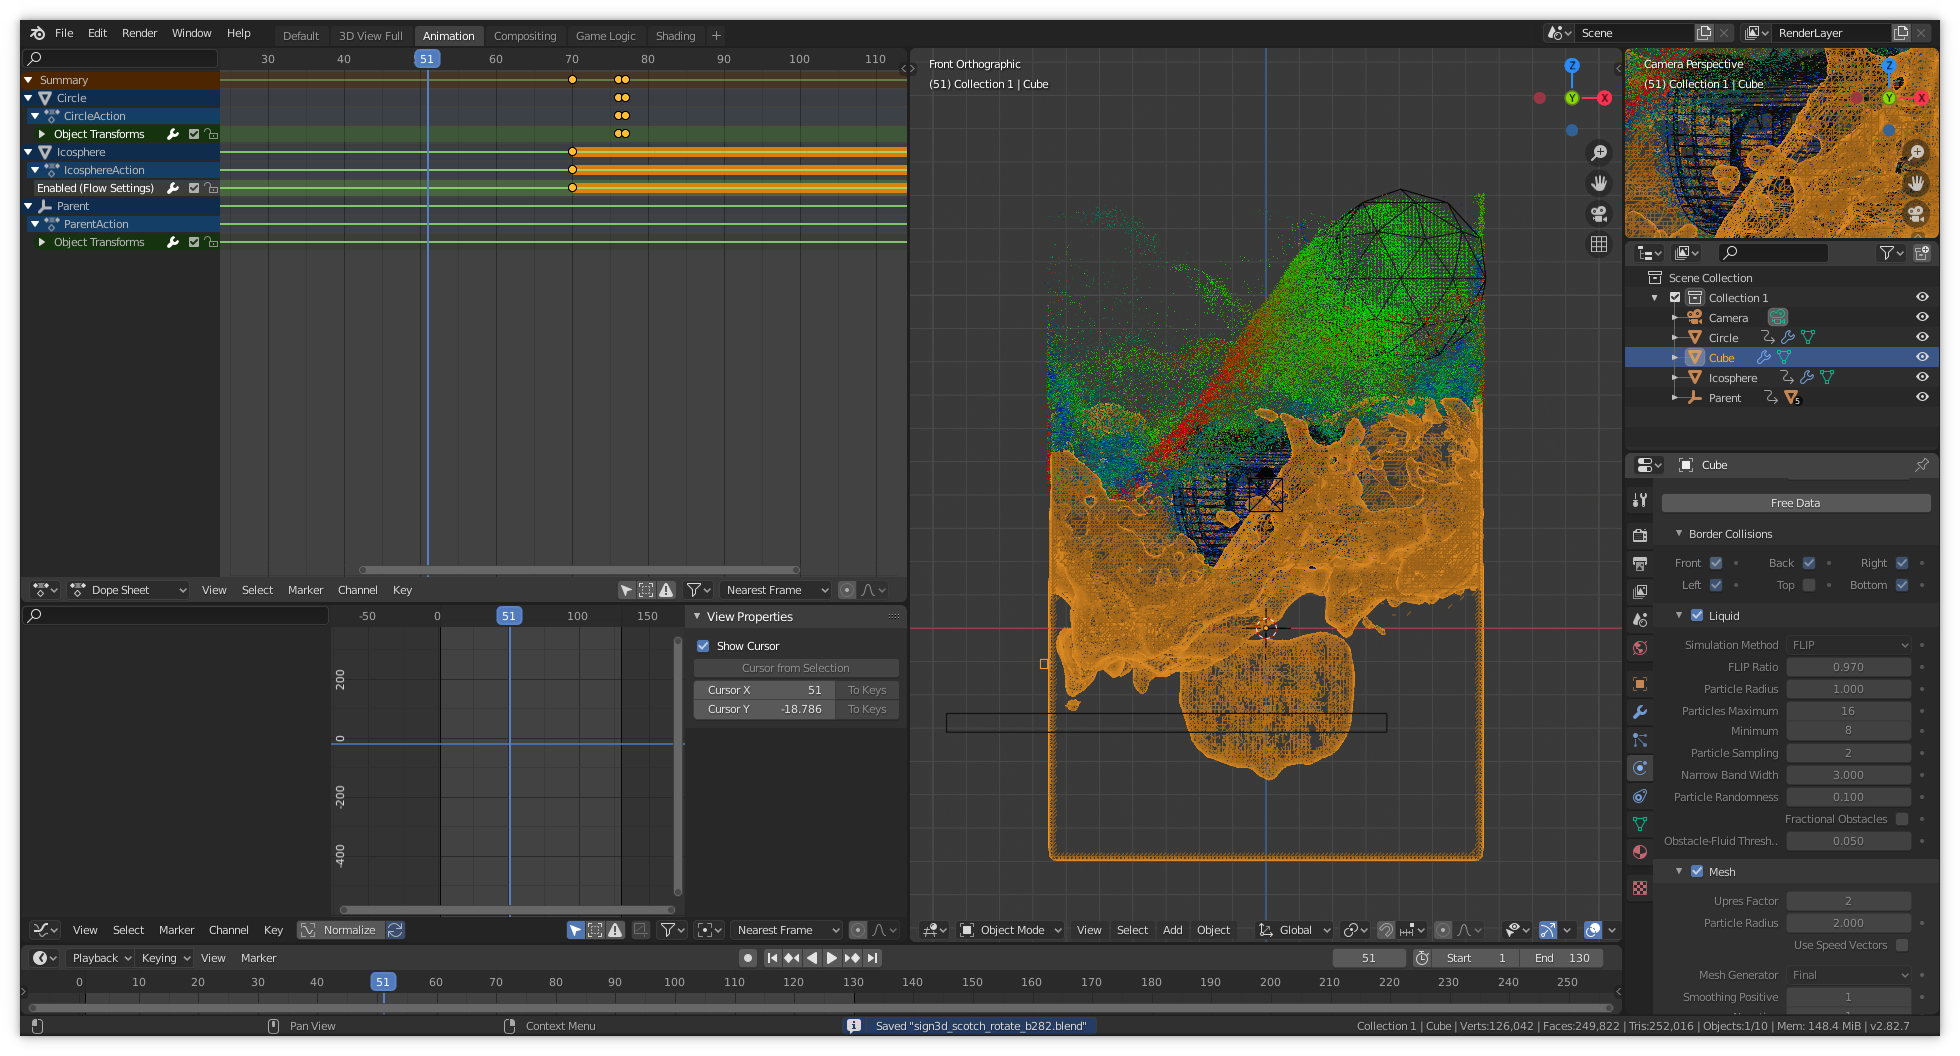Open the Dope Sheet mode dropdown
1960x1056 pixels.
129,590
